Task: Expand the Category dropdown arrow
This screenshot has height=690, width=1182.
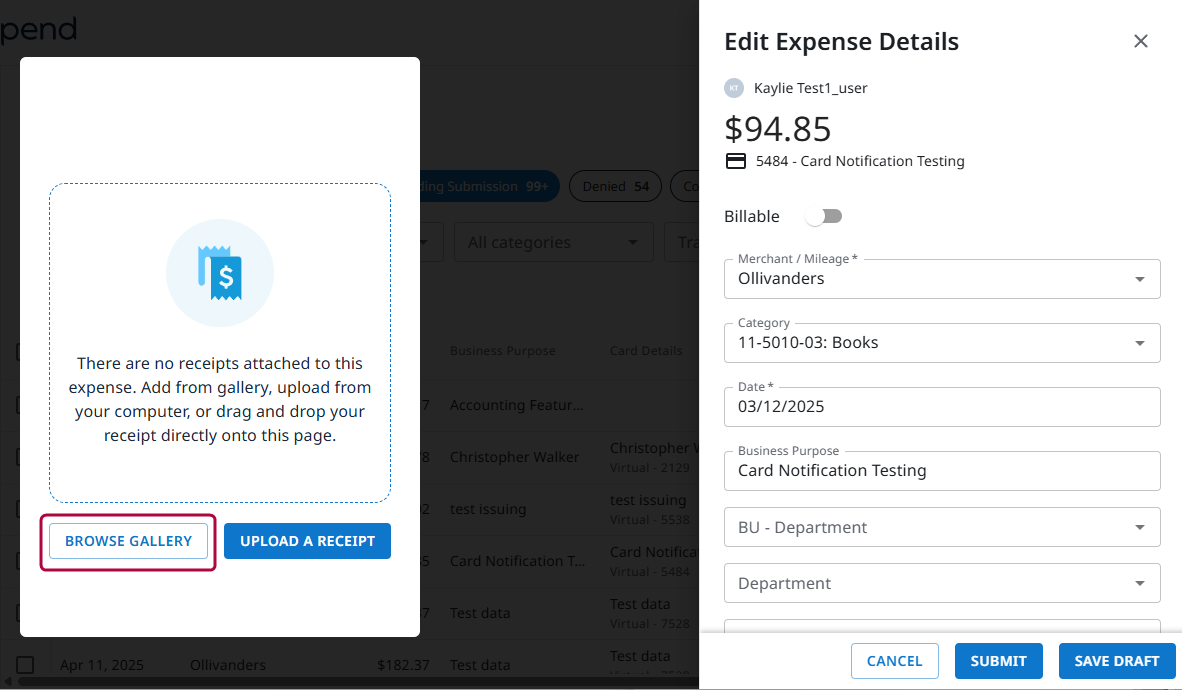Action: [1139, 343]
